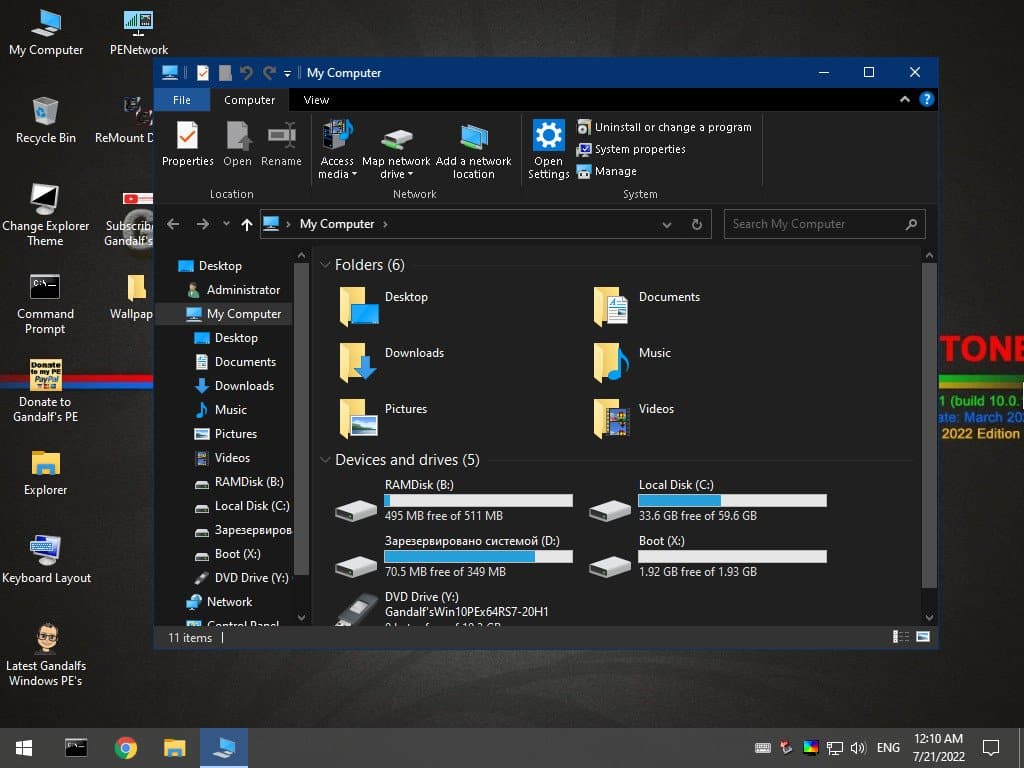Viewport: 1024px width, 768px height.
Task: Select DVD Drive (Y:) in the main pane
Action: (x=444, y=610)
